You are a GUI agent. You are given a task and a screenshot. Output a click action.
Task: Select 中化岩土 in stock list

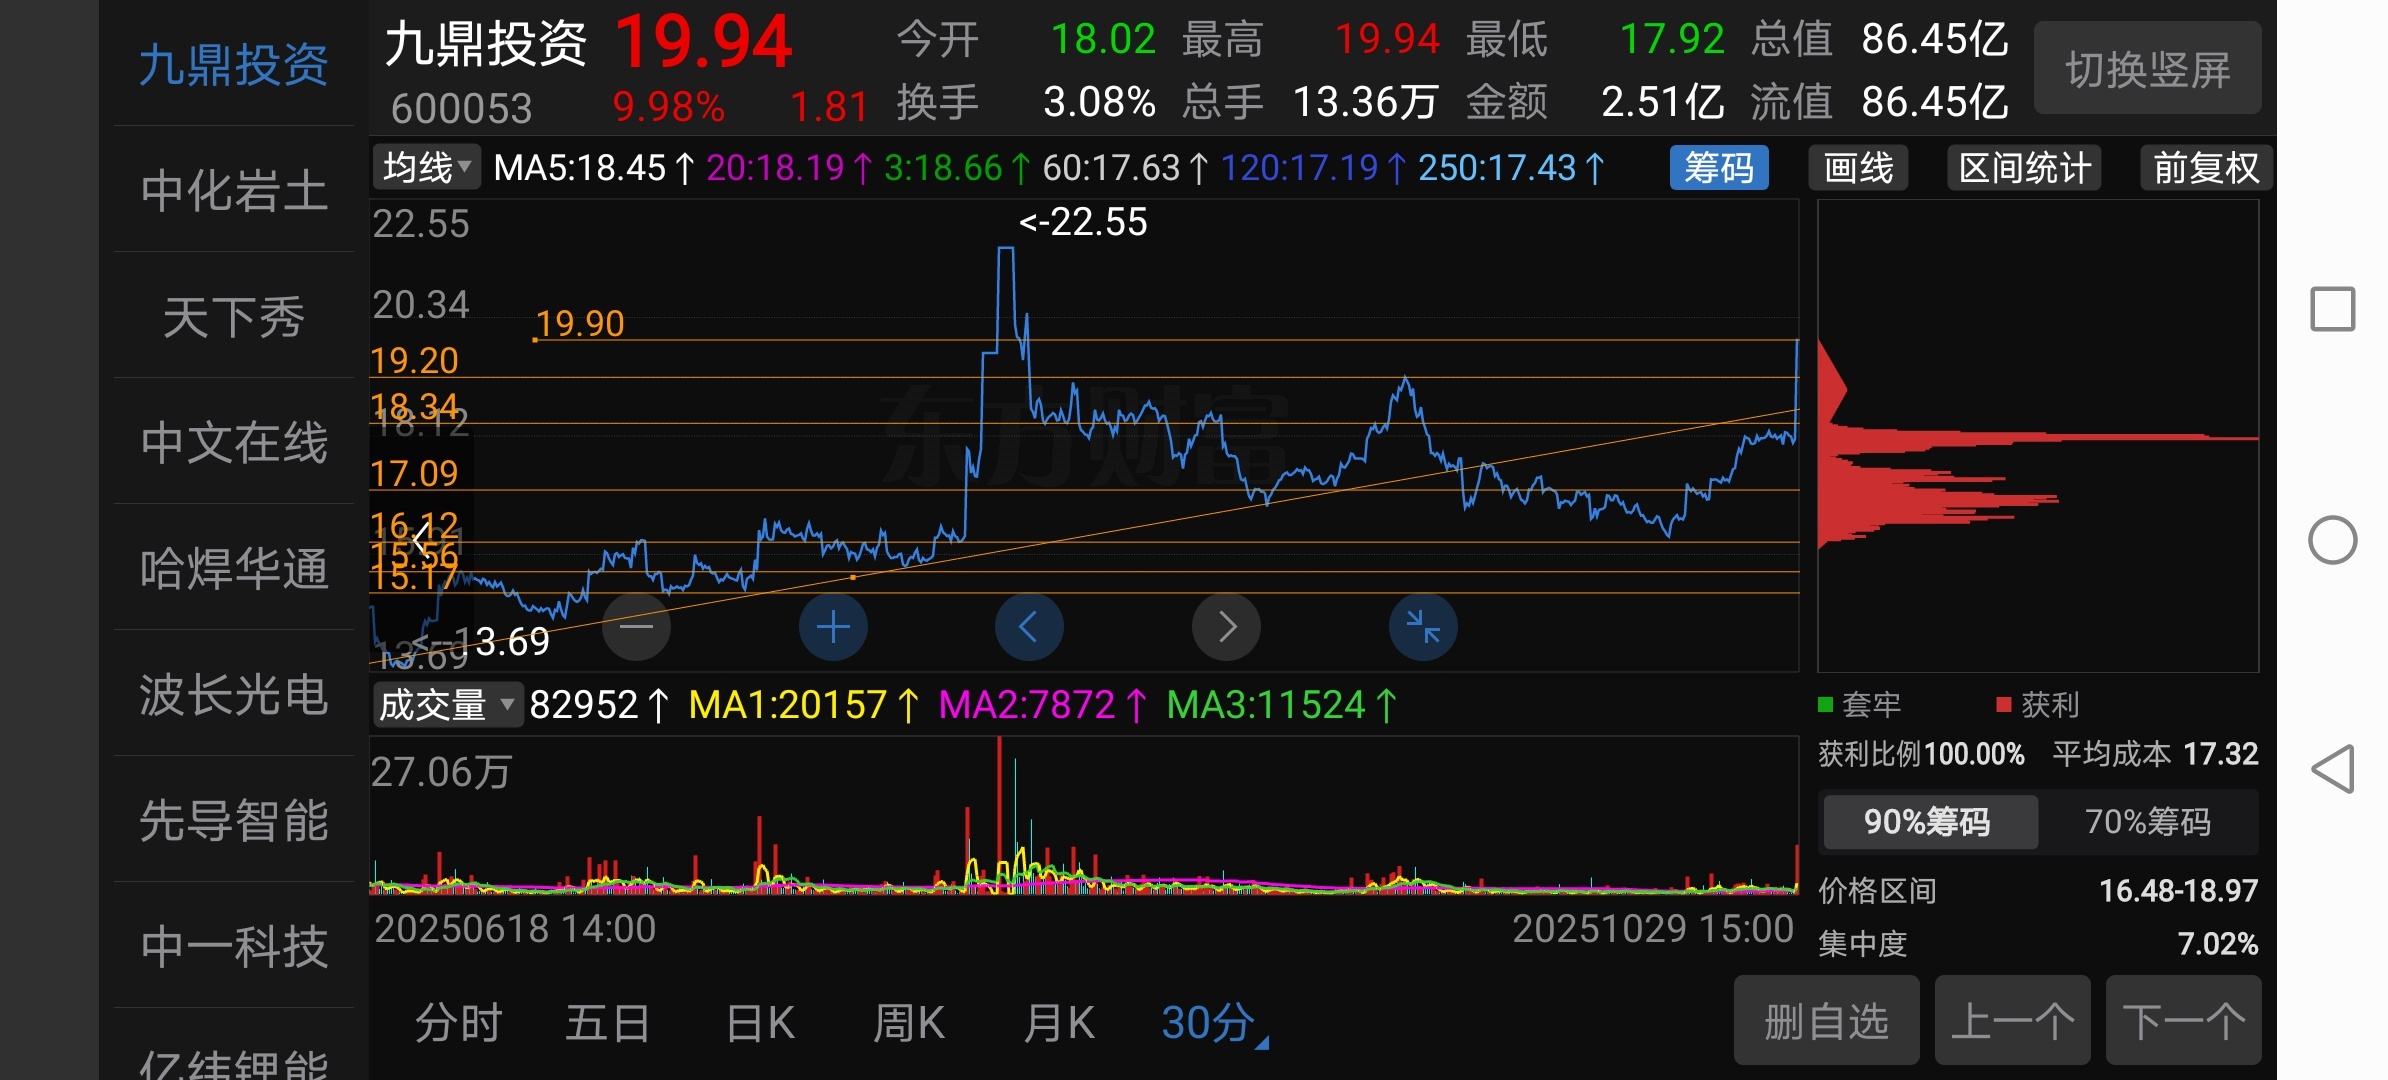click(x=234, y=190)
